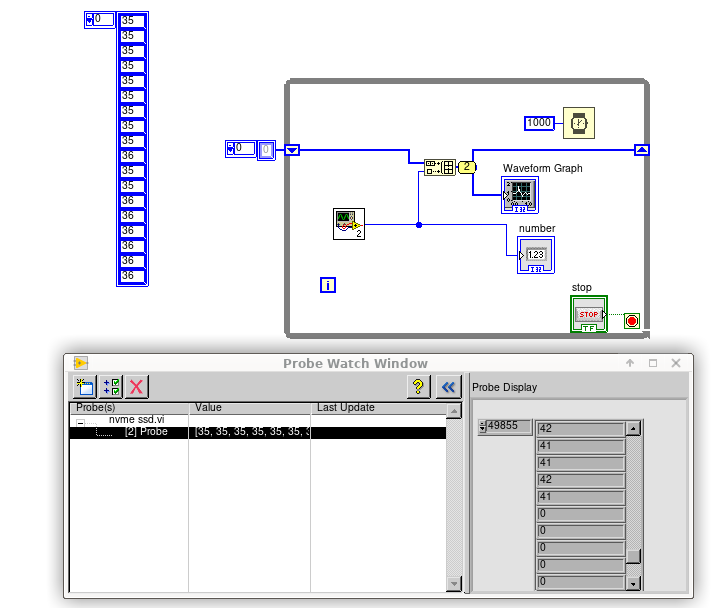Click the New Probe toolbar icon
This screenshot has height=608, width=723.
(85, 386)
